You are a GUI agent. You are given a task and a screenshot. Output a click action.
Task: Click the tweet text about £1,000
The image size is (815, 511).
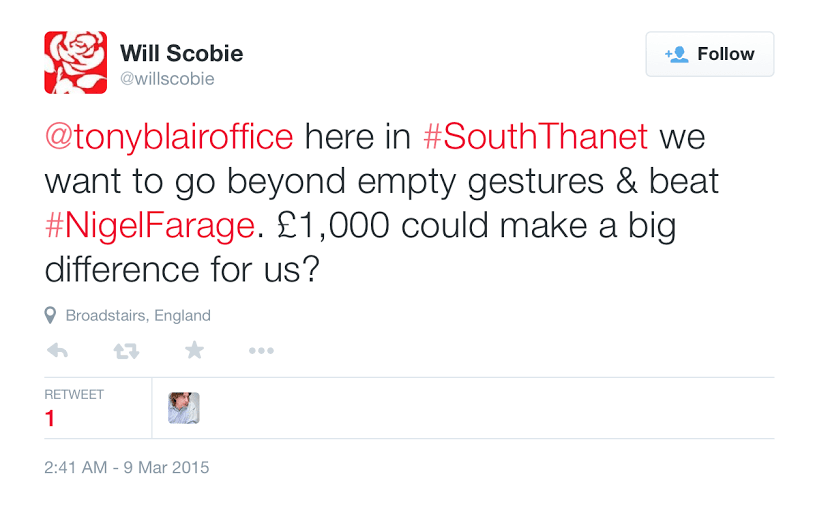click(x=382, y=203)
